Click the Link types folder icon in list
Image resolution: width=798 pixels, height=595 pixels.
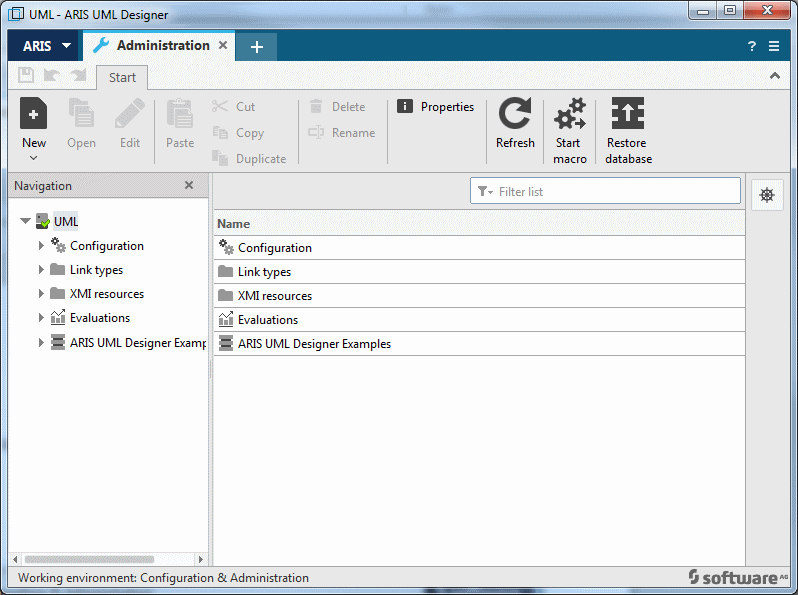(x=225, y=271)
